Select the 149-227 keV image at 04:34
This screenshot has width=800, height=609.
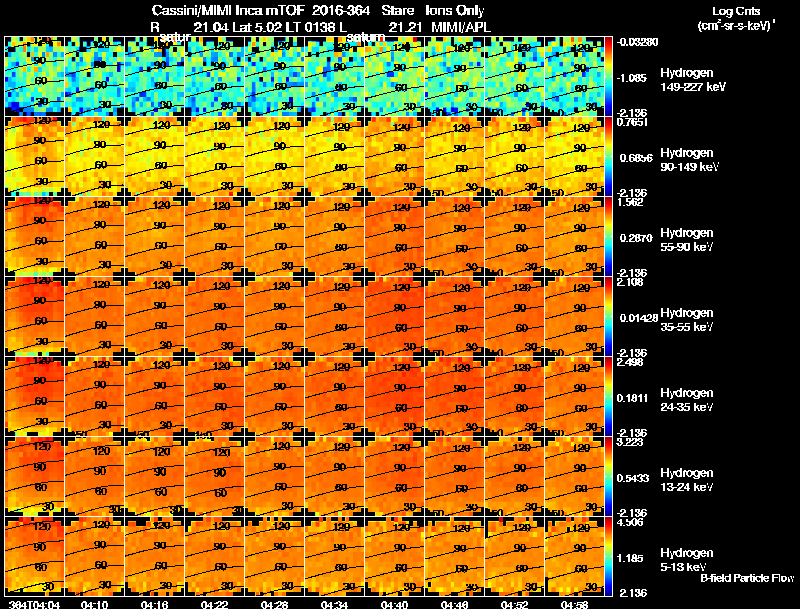[335, 76]
